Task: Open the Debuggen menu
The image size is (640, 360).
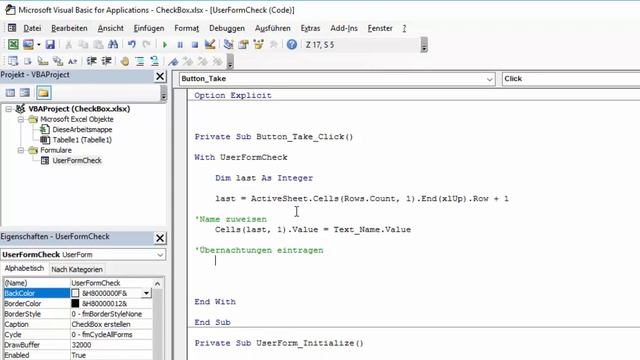Action: click(x=227, y=28)
